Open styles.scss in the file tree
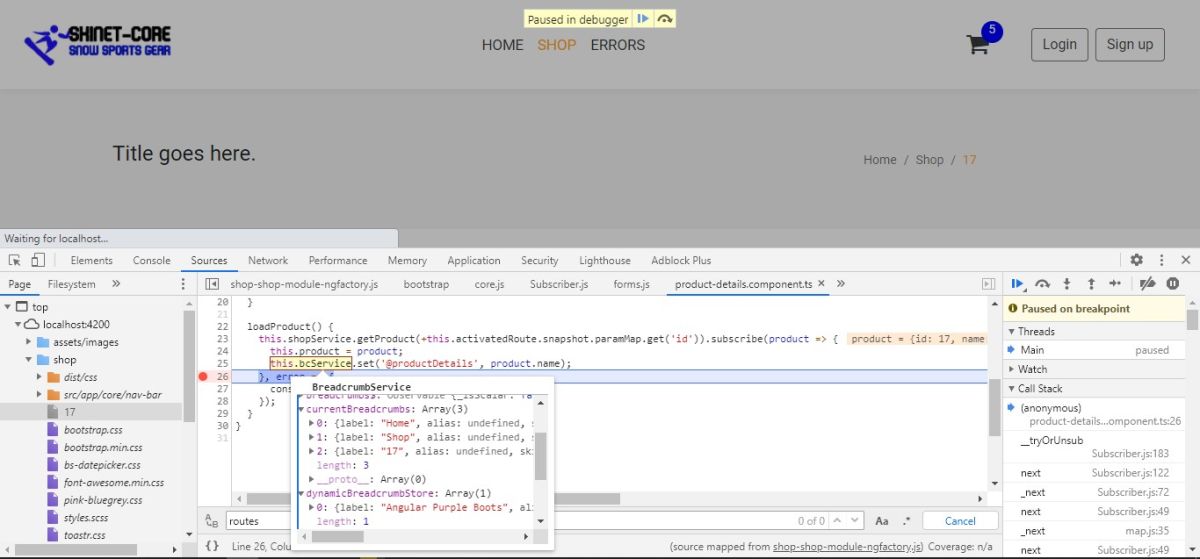This screenshot has width=1200, height=559. [88, 517]
